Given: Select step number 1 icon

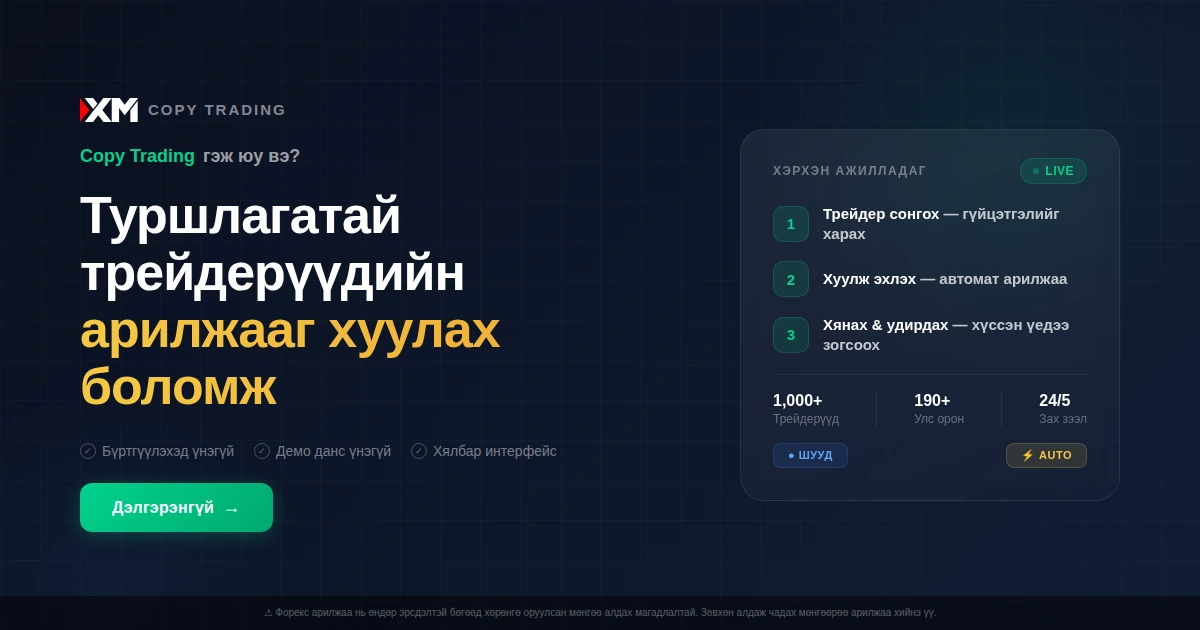Looking at the screenshot, I should click(791, 224).
